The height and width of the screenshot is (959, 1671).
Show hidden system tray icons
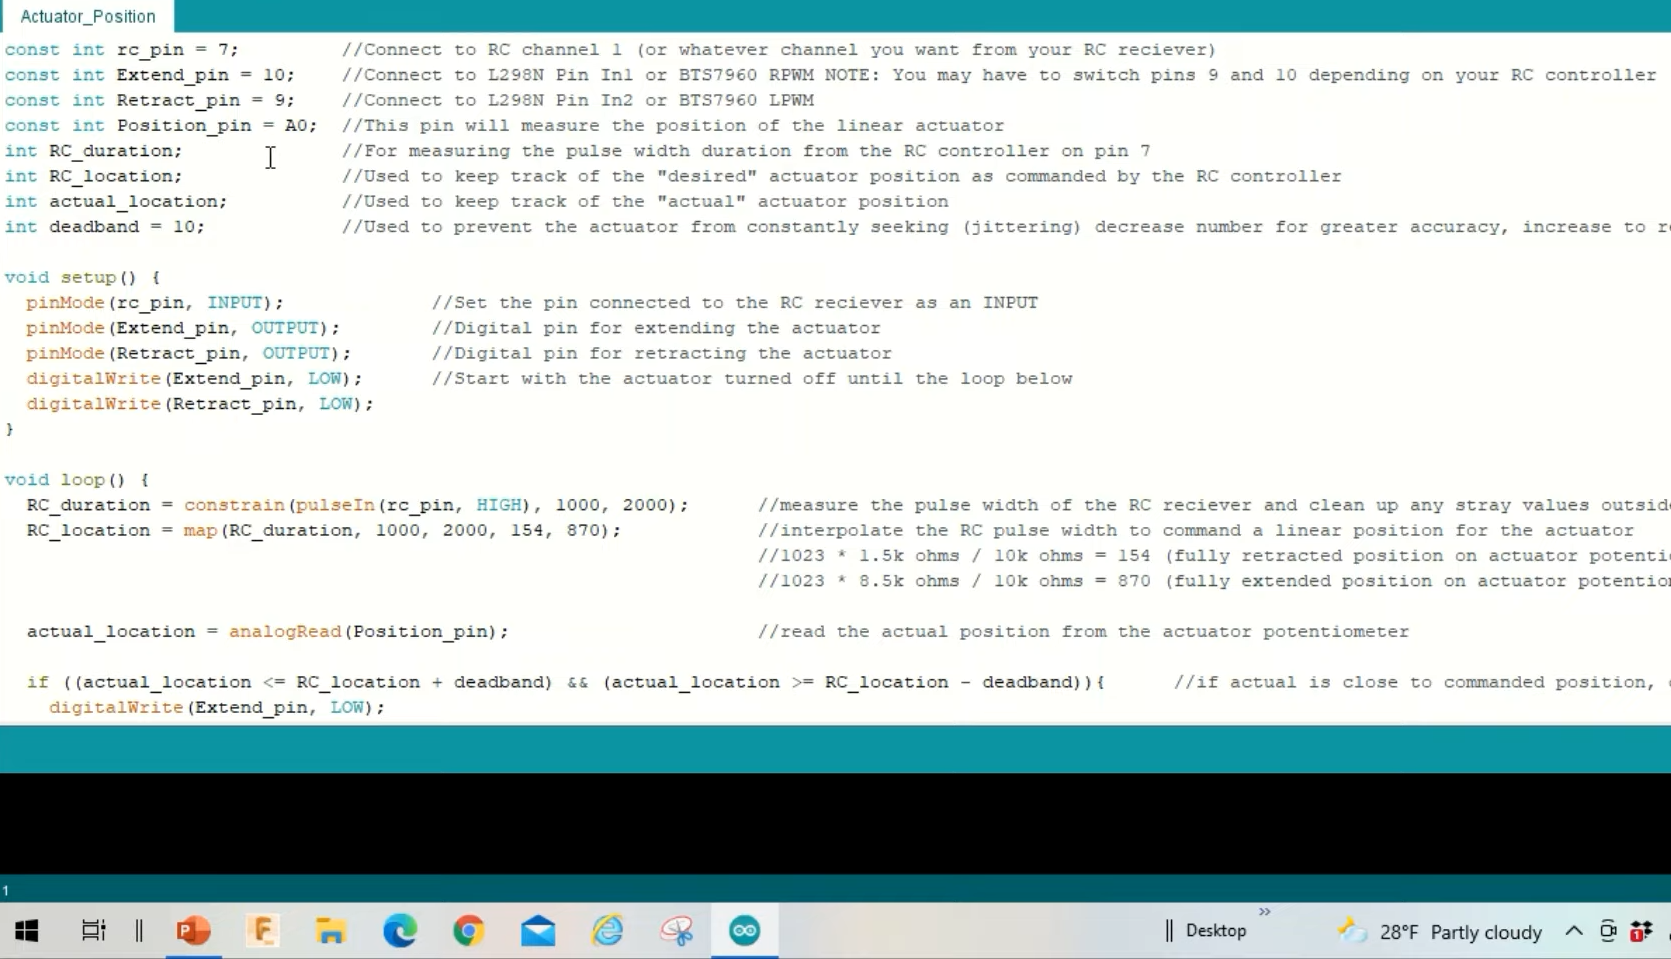click(1573, 931)
